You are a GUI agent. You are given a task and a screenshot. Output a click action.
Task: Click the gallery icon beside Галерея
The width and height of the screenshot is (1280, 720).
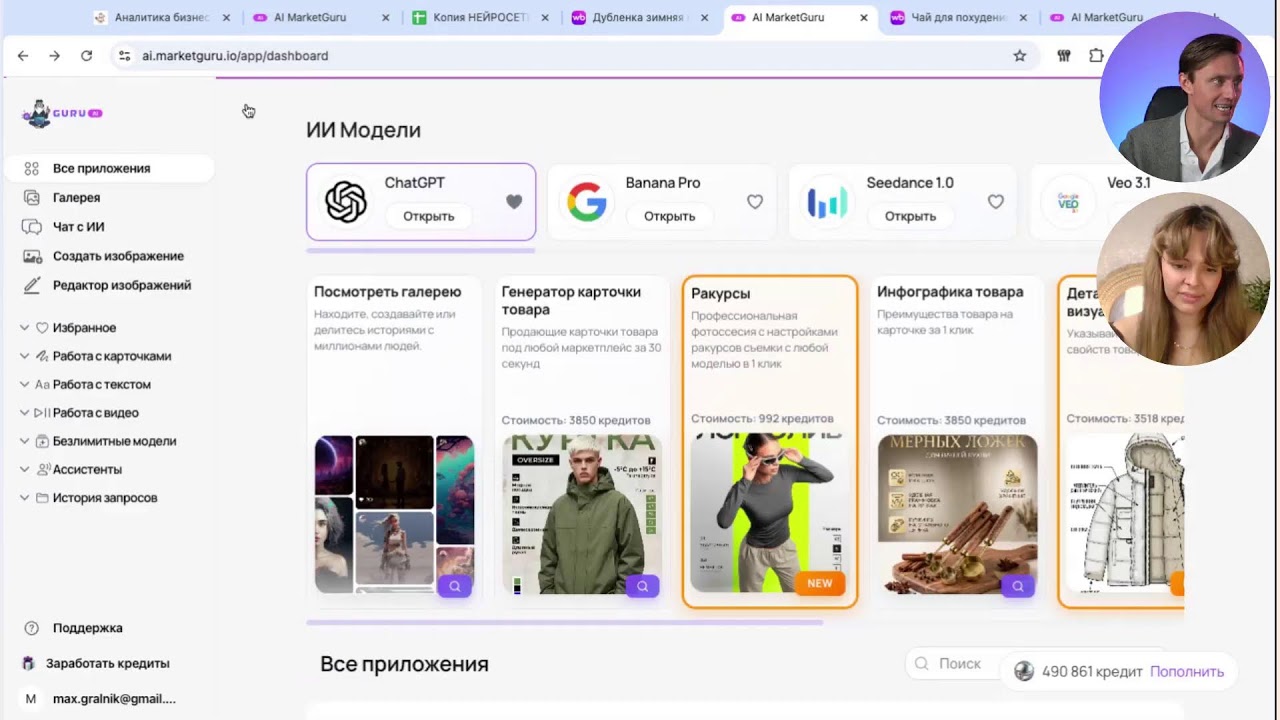32,198
